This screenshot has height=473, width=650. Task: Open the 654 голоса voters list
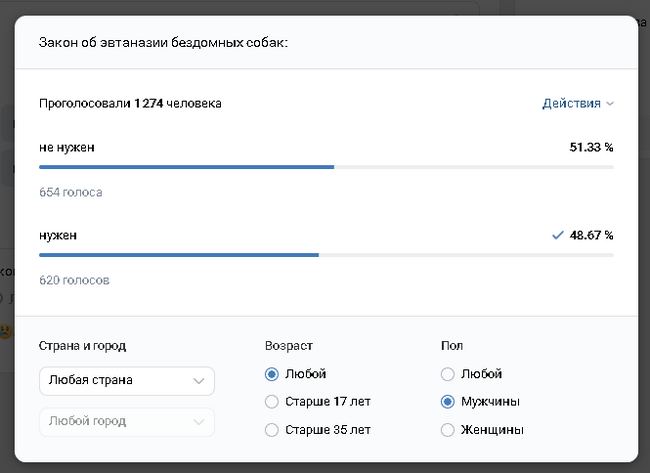coord(71,191)
